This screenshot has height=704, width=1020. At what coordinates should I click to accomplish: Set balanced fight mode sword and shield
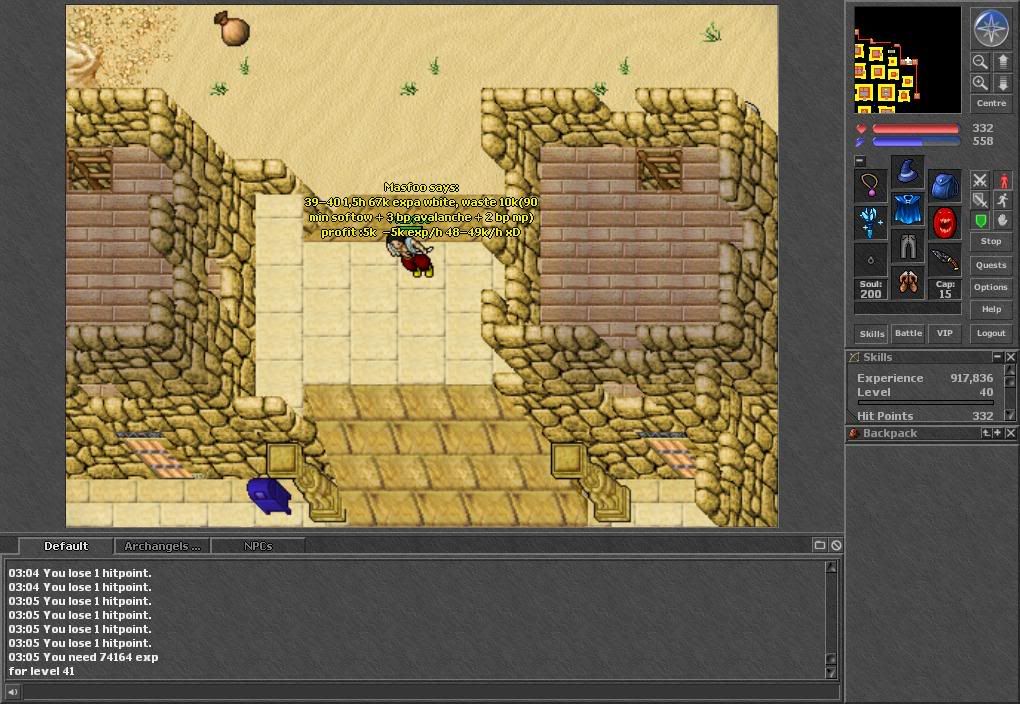[980, 200]
